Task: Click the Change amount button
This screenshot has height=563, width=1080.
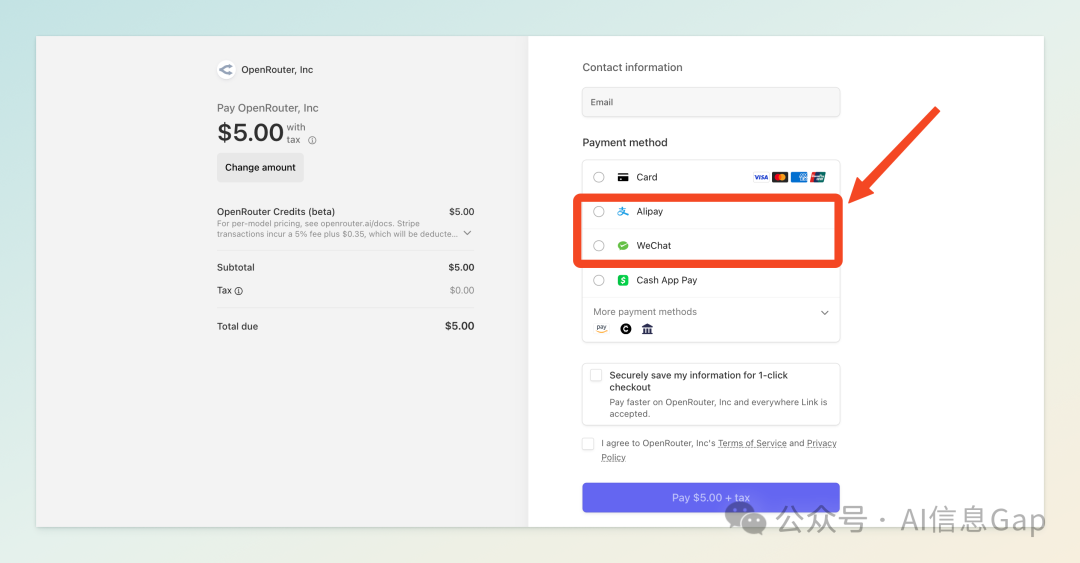Action: 260,167
